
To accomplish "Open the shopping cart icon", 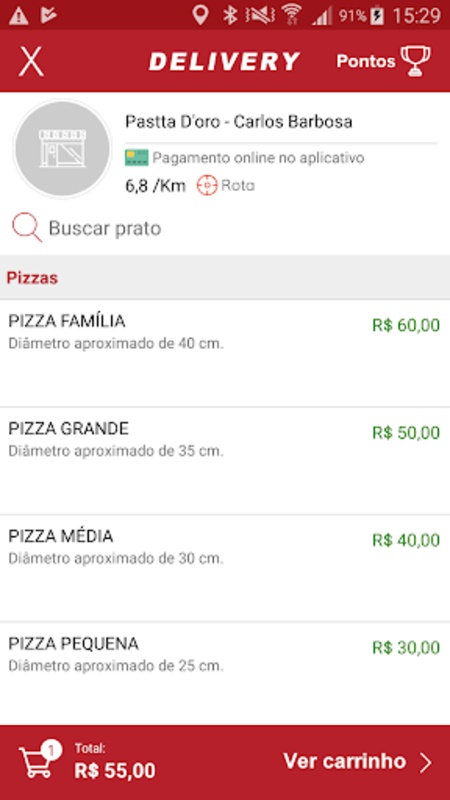I will point(39,760).
